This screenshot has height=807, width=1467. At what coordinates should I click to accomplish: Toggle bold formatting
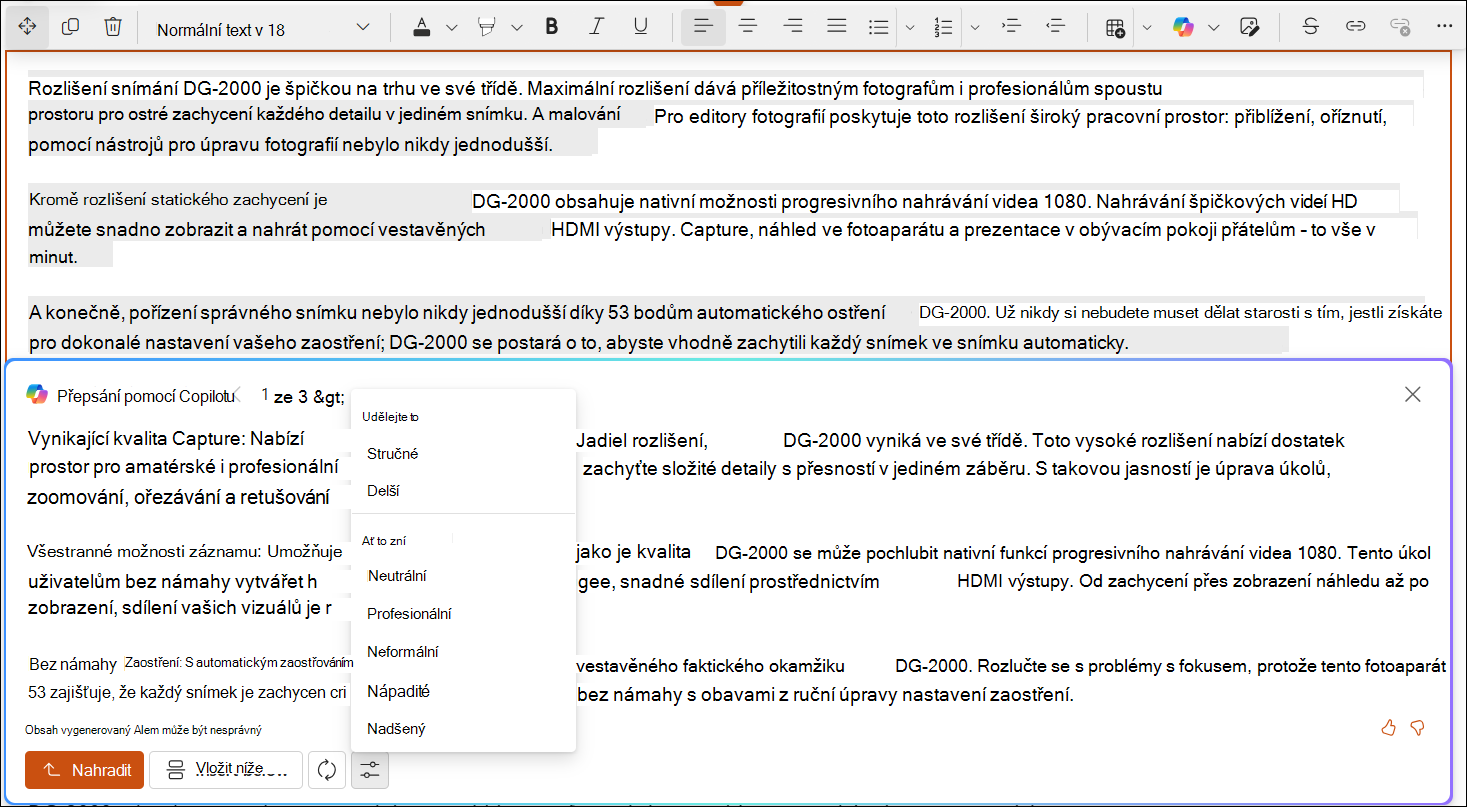coord(551,28)
